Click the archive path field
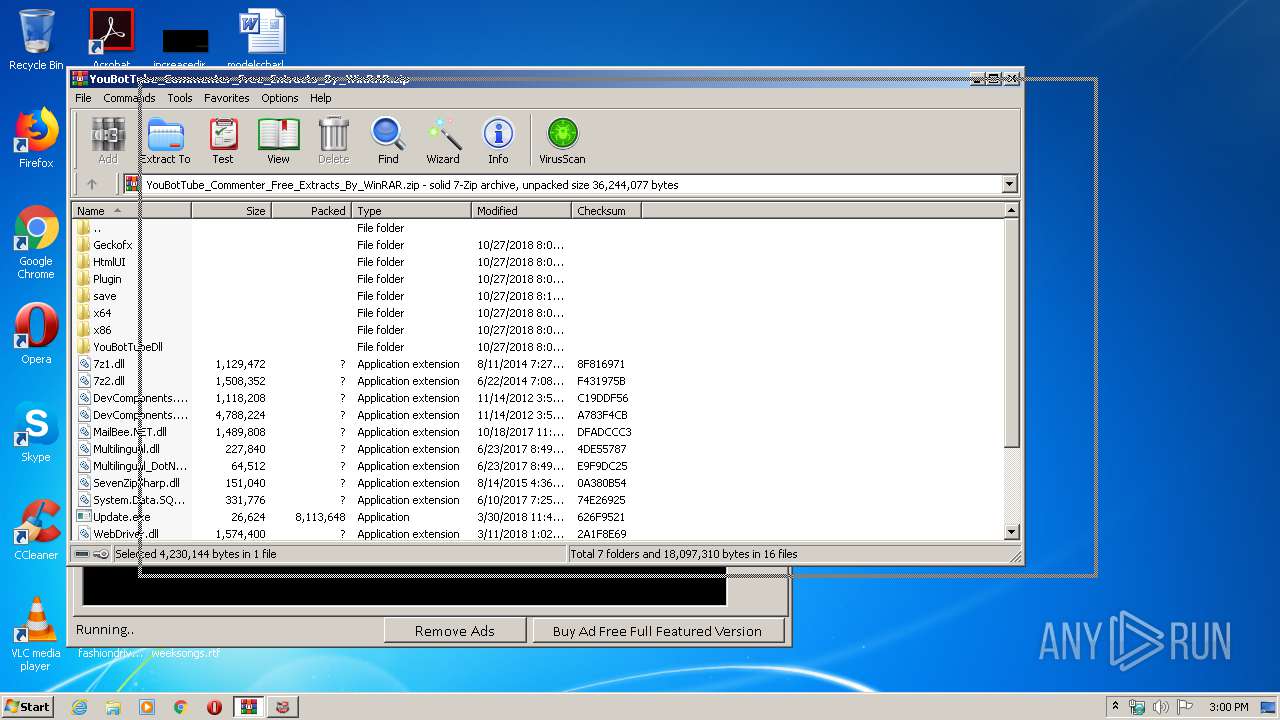Viewport: 1280px width, 720px height. click(570, 184)
